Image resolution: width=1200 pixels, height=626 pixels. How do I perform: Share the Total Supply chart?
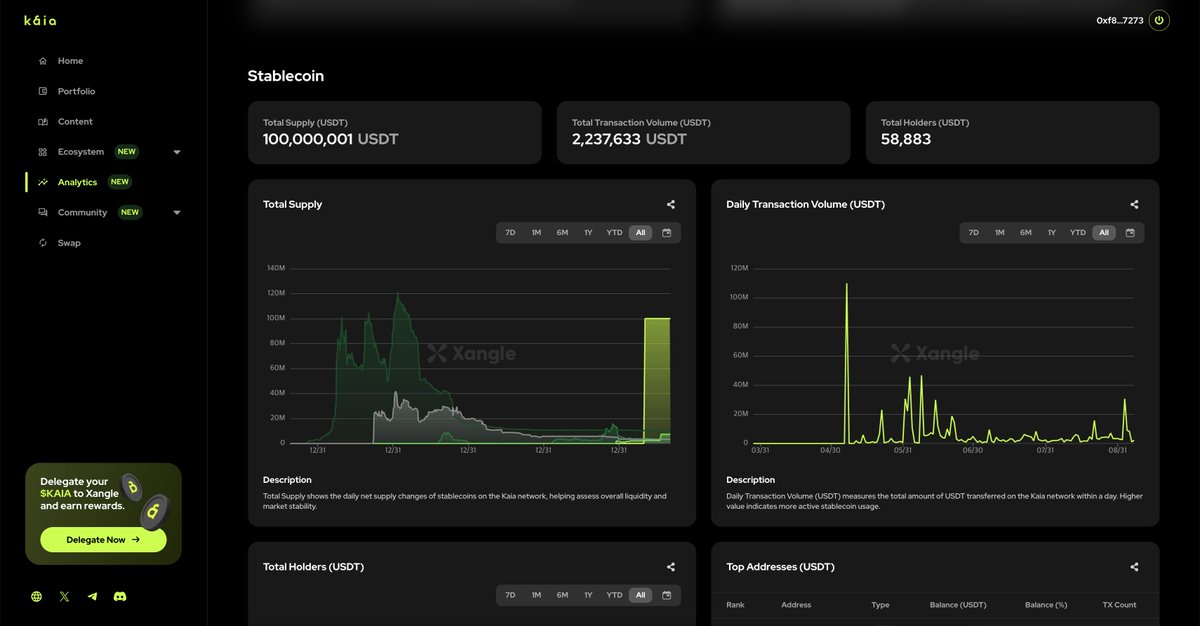coord(671,204)
